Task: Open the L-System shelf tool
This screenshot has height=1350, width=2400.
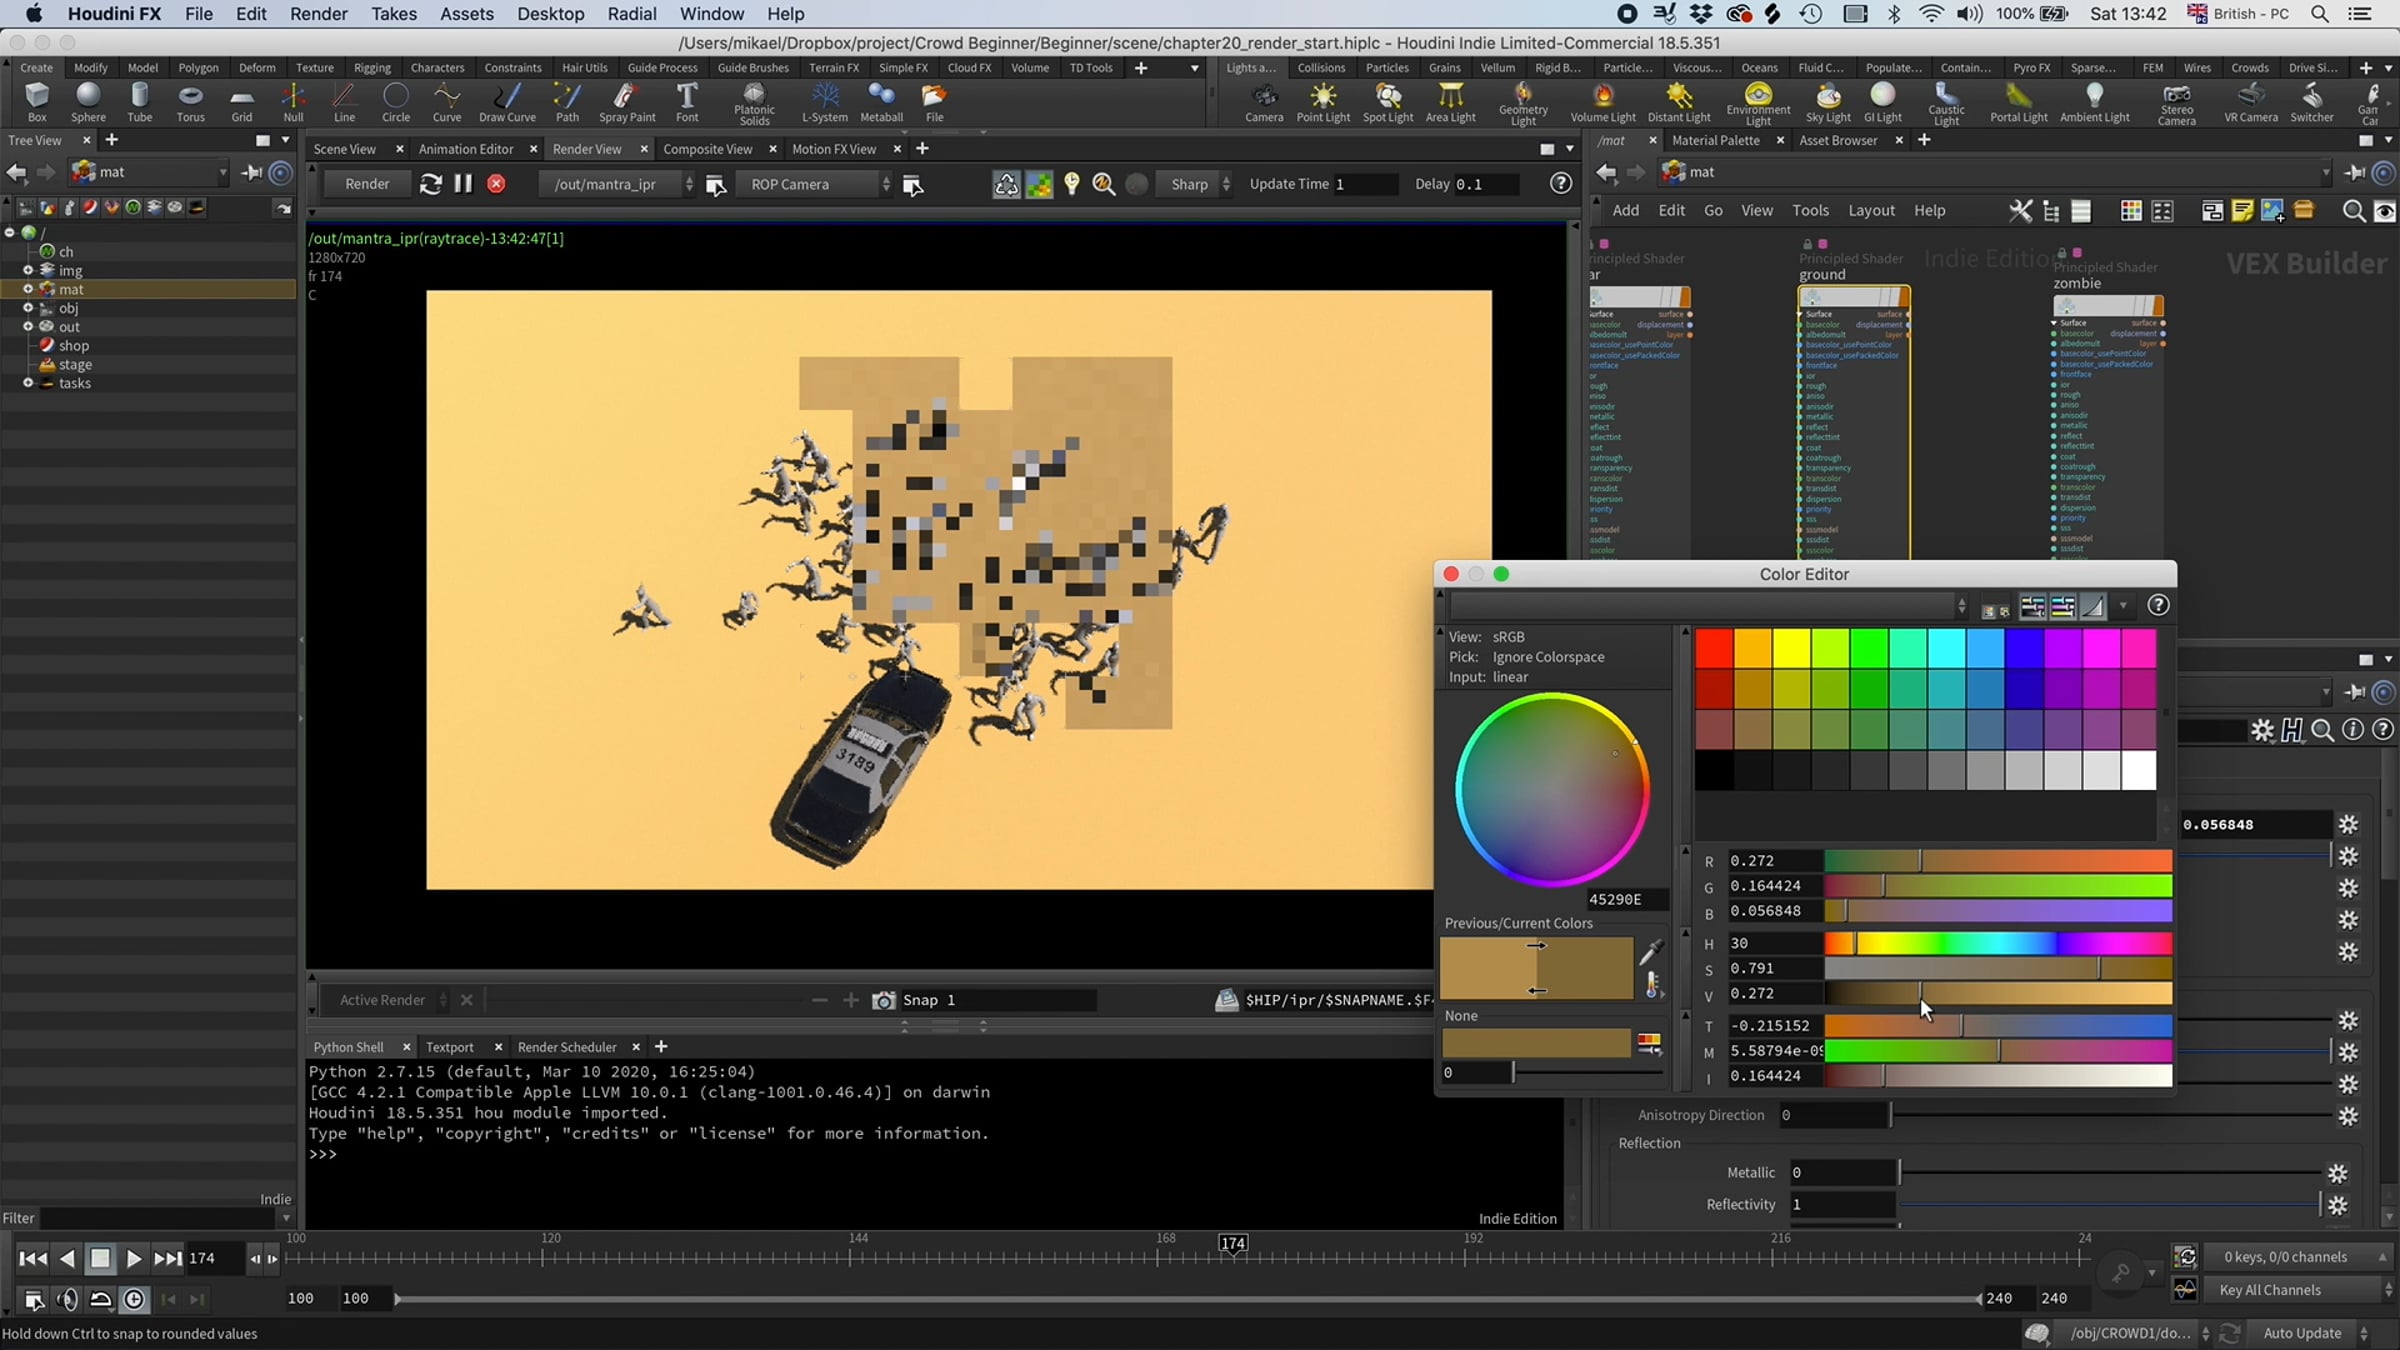Action: coord(825,102)
